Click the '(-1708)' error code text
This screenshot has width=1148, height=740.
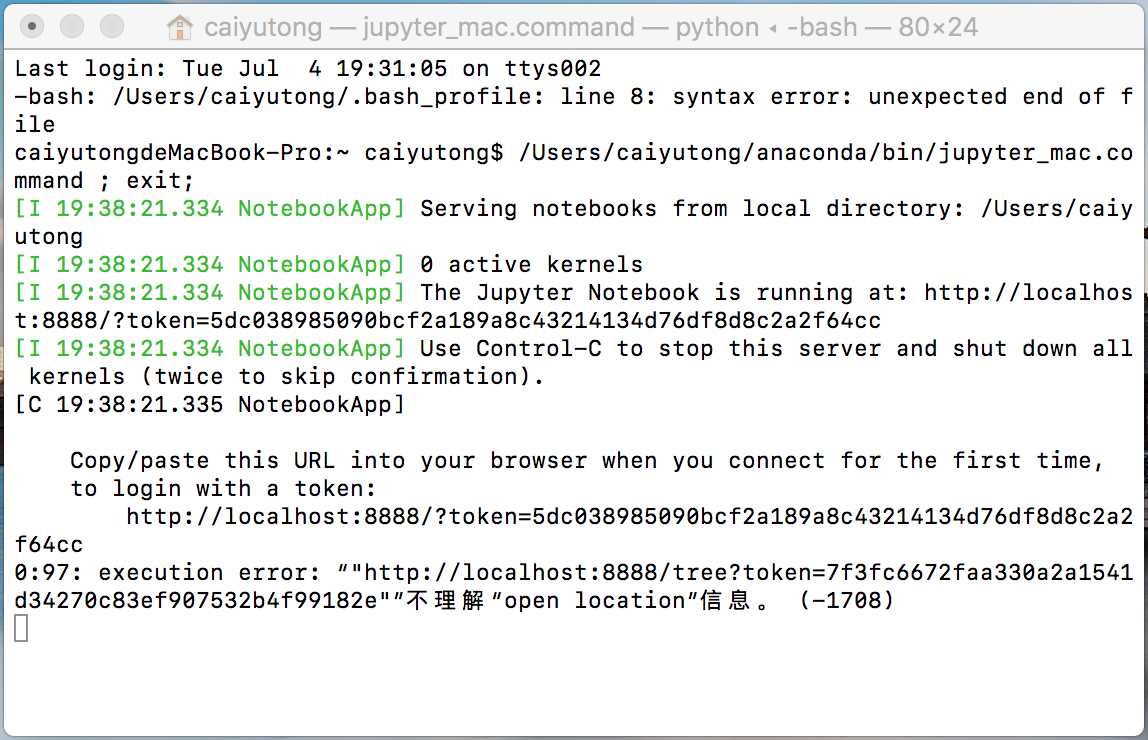click(x=847, y=600)
